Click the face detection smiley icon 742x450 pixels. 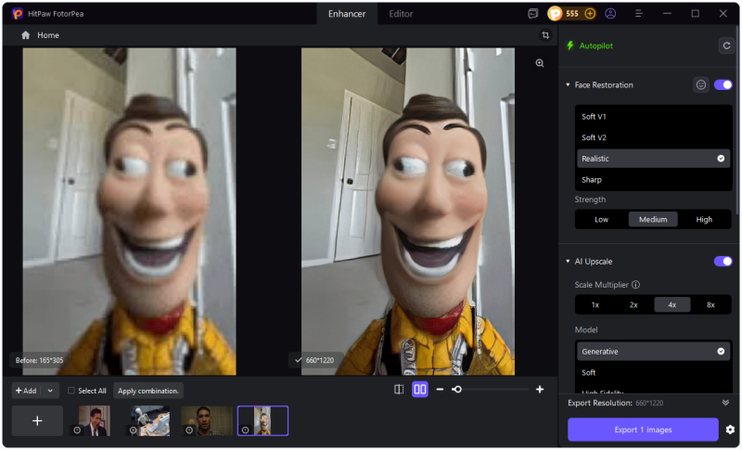click(701, 85)
